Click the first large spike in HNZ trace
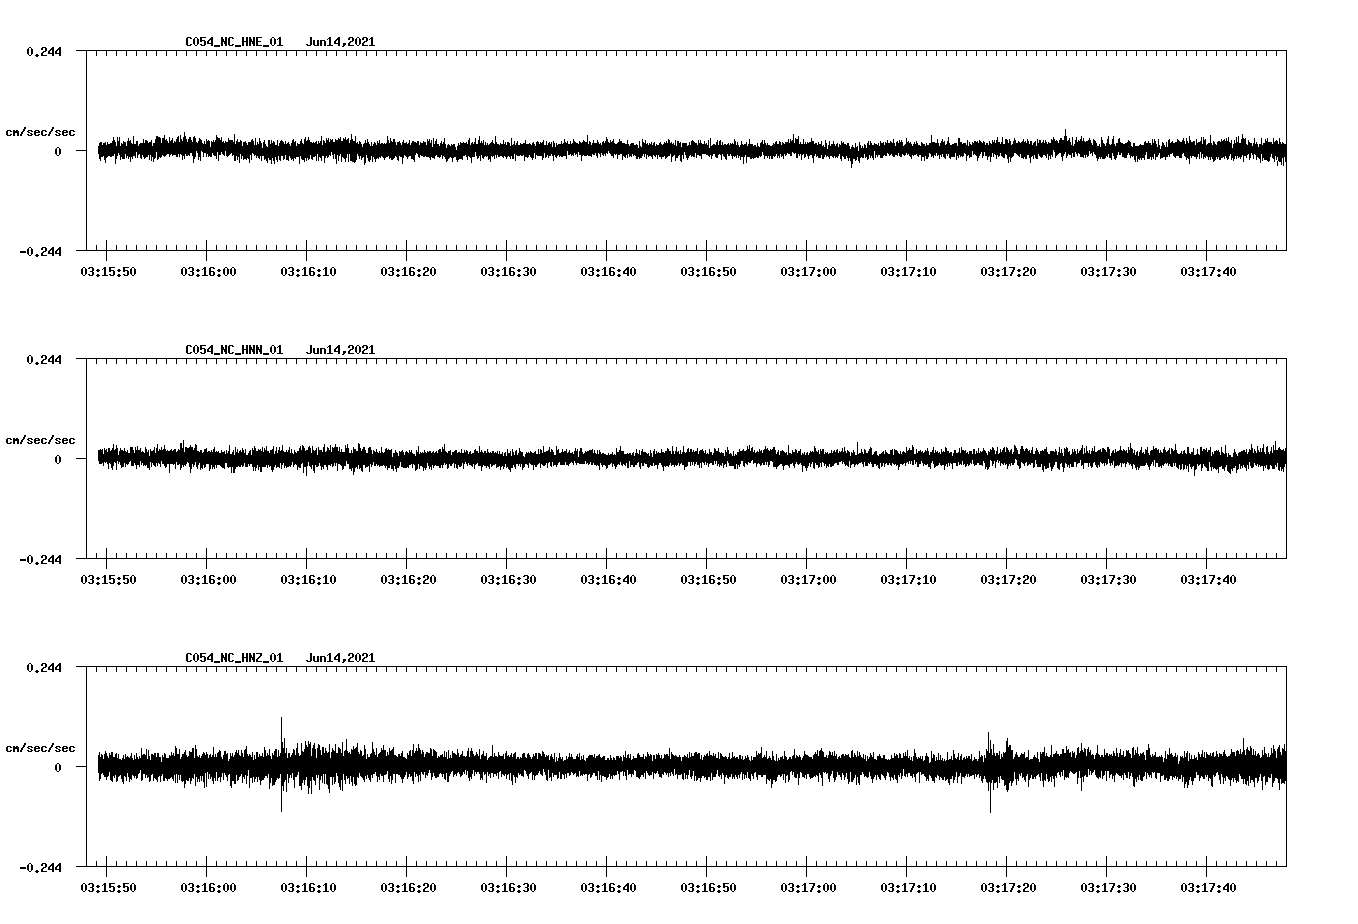Image resolution: width=1358 pixels, height=924 pixels. click(281, 764)
